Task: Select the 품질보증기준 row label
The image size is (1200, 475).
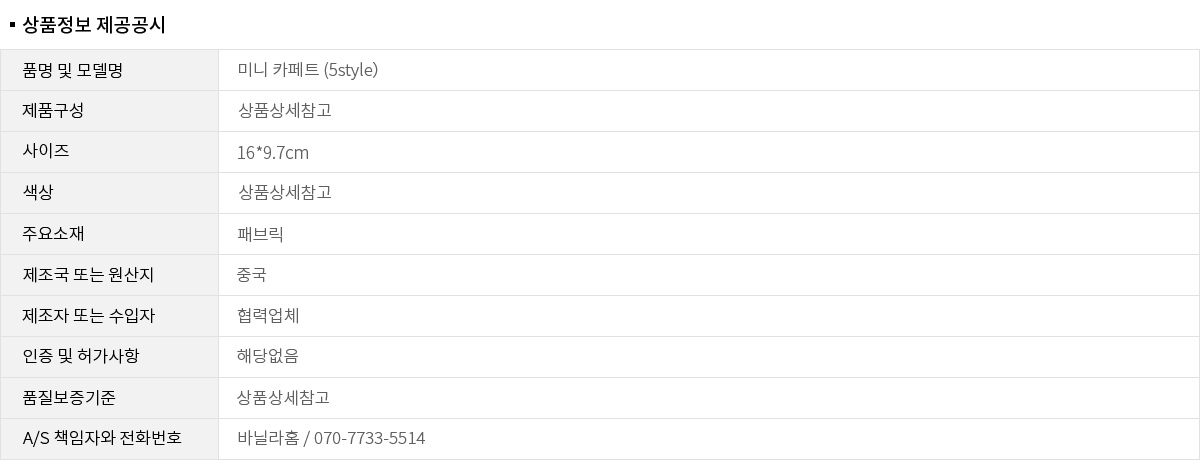Action: [69, 398]
